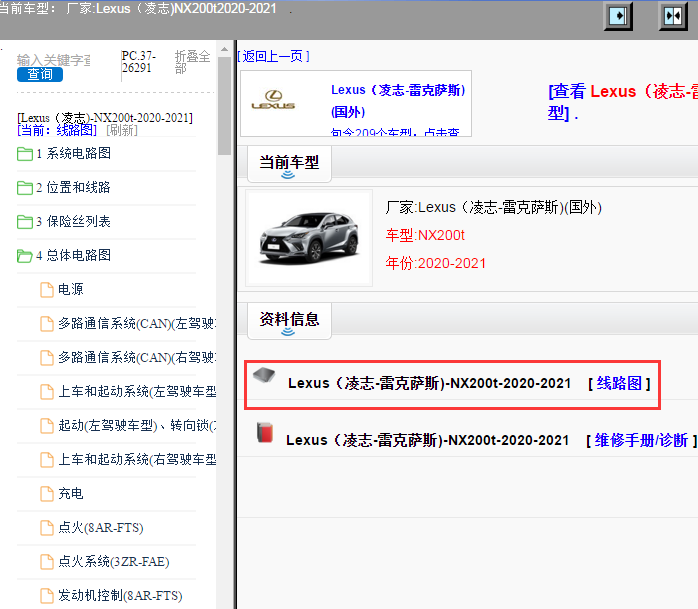Click 折叠全部 to collapse all tree nodes
Image resolution: width=698 pixels, height=609 pixels.
192,61
